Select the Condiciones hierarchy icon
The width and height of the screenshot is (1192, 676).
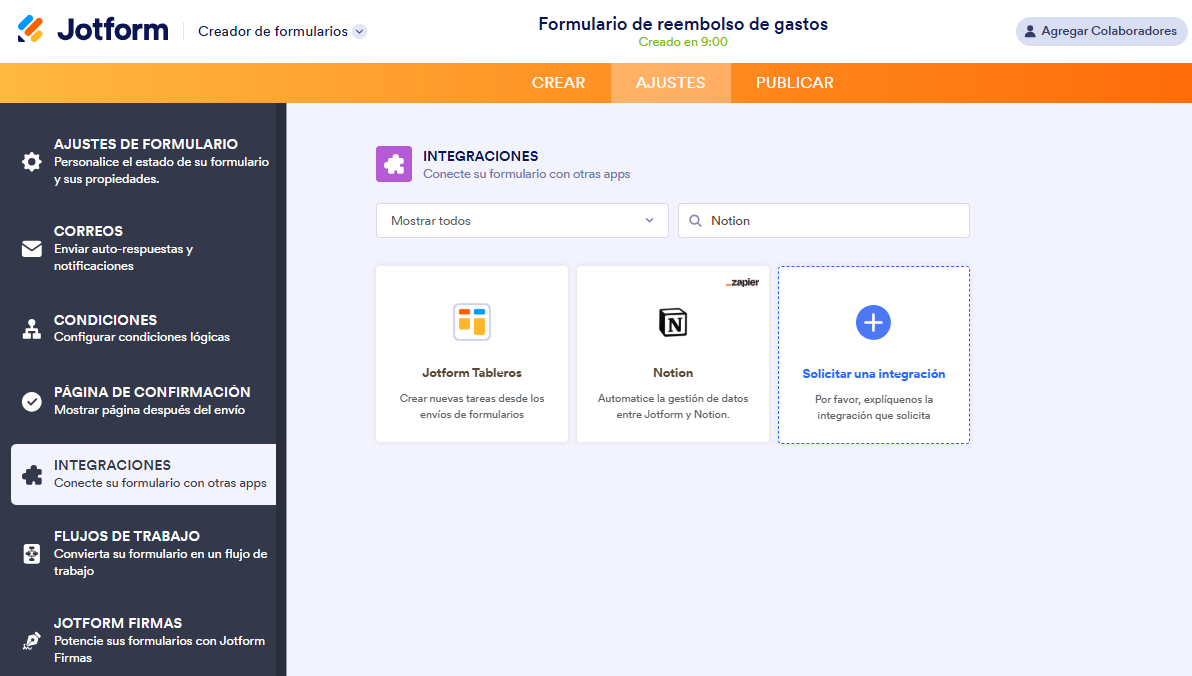click(x=32, y=329)
